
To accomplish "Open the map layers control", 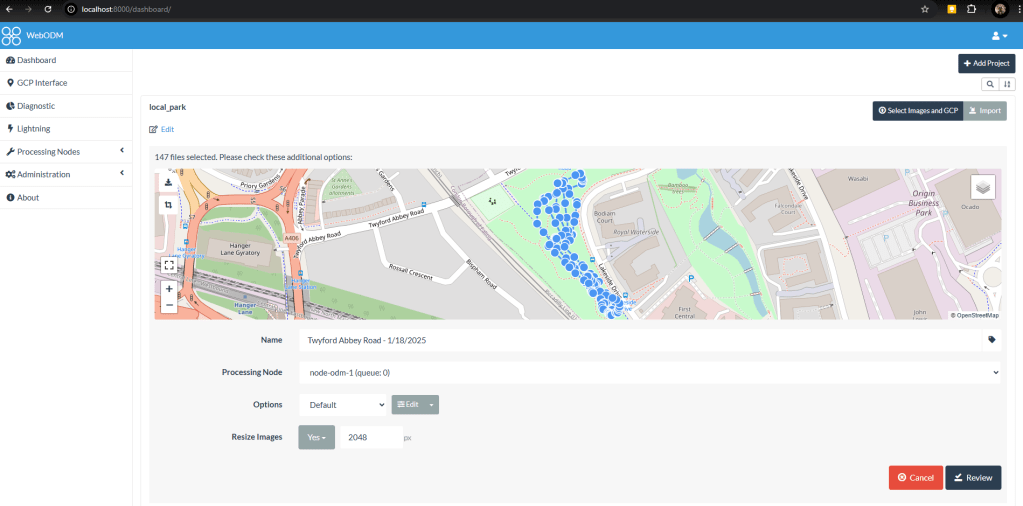I will click(x=982, y=187).
